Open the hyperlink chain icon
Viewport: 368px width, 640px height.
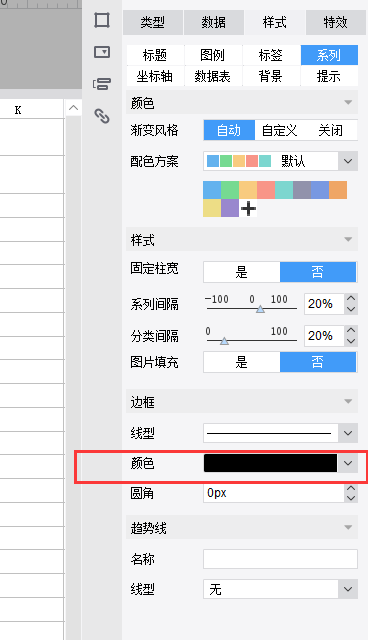tap(102, 116)
